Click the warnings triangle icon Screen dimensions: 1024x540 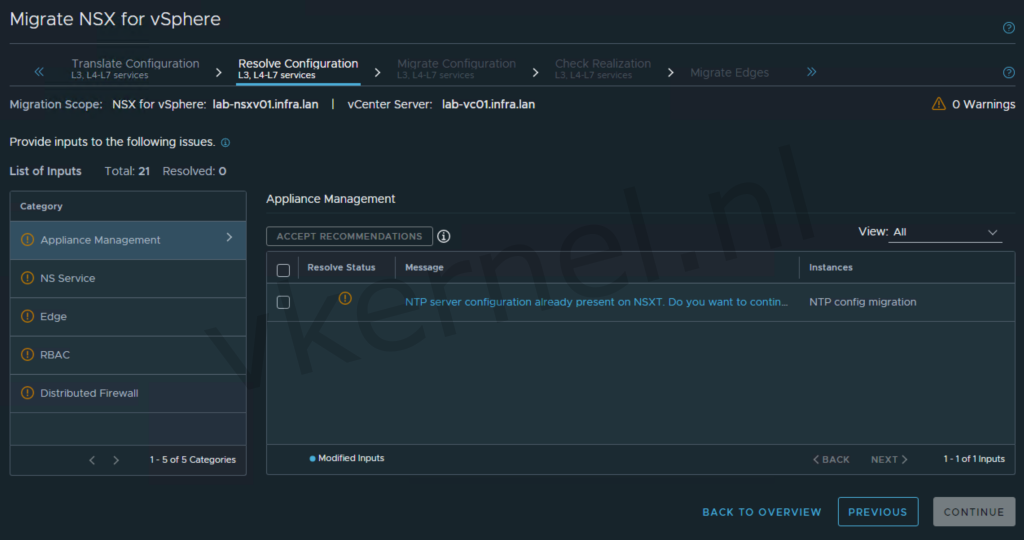point(938,104)
